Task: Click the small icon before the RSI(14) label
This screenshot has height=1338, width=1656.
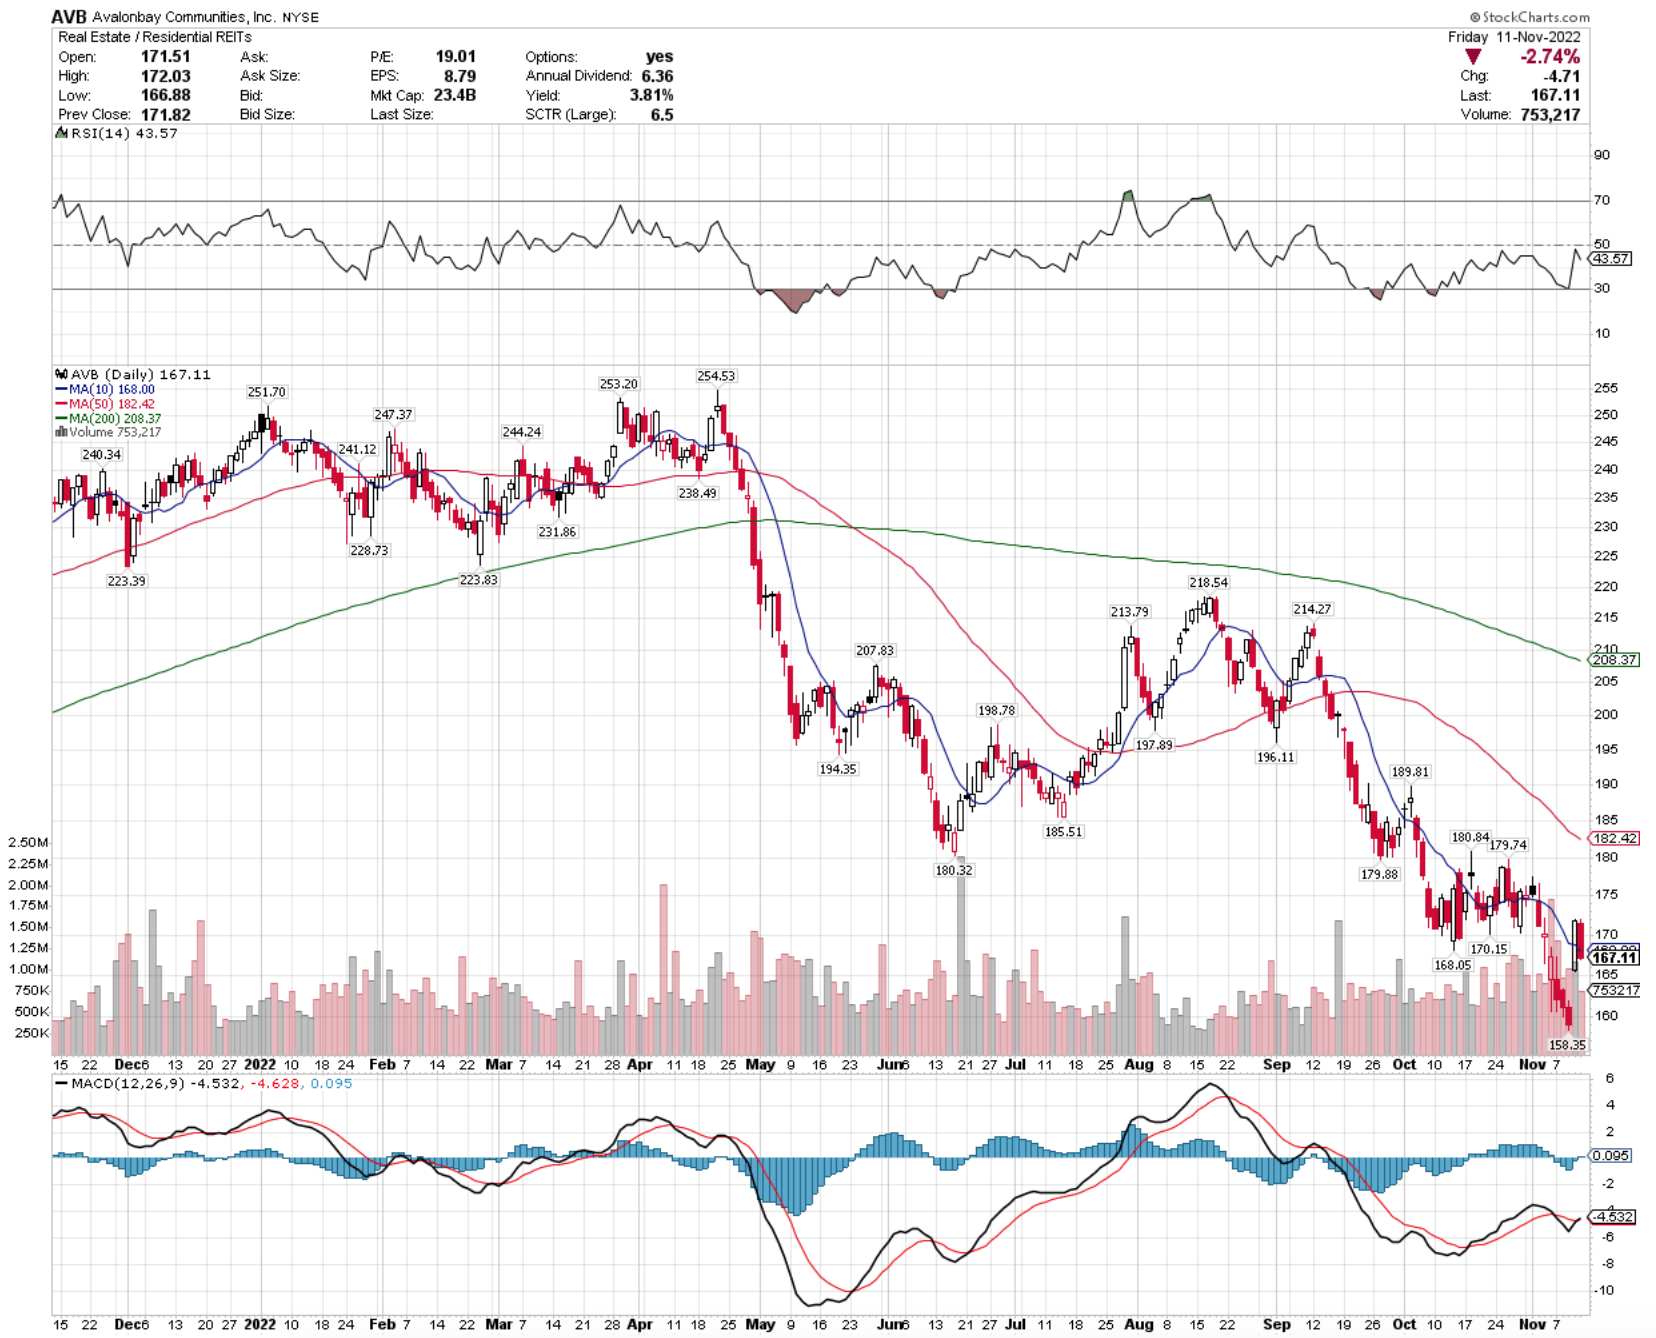Action: pos(62,133)
